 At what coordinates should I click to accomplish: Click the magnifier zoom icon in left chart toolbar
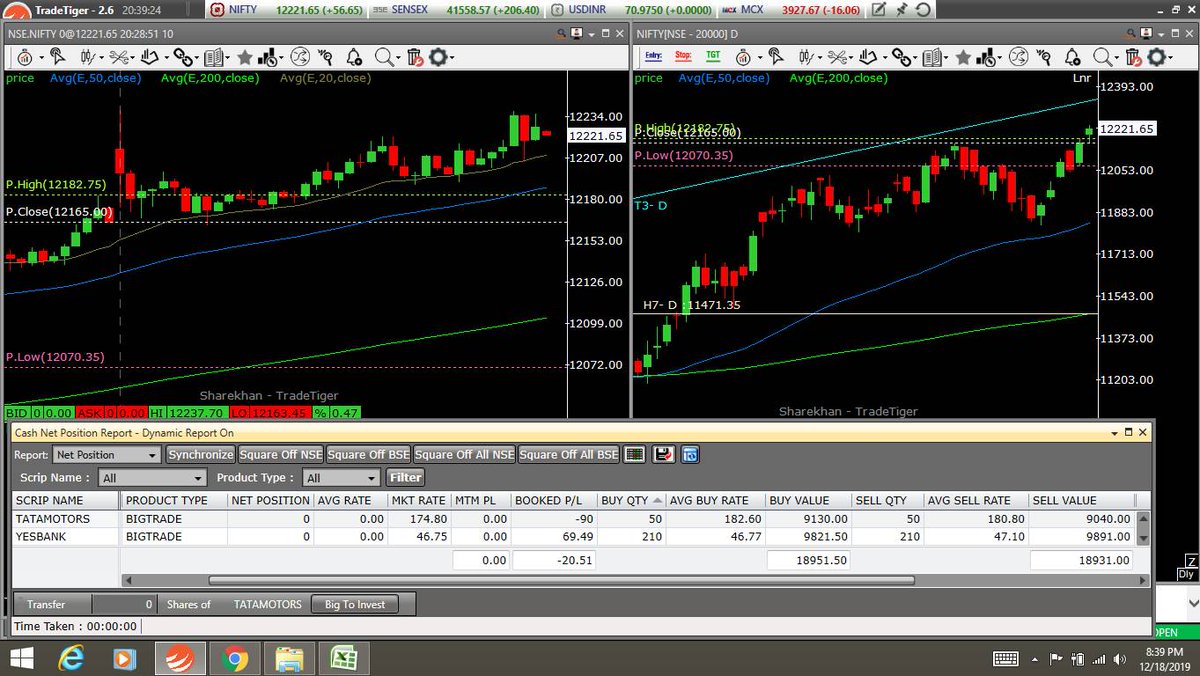pos(383,57)
